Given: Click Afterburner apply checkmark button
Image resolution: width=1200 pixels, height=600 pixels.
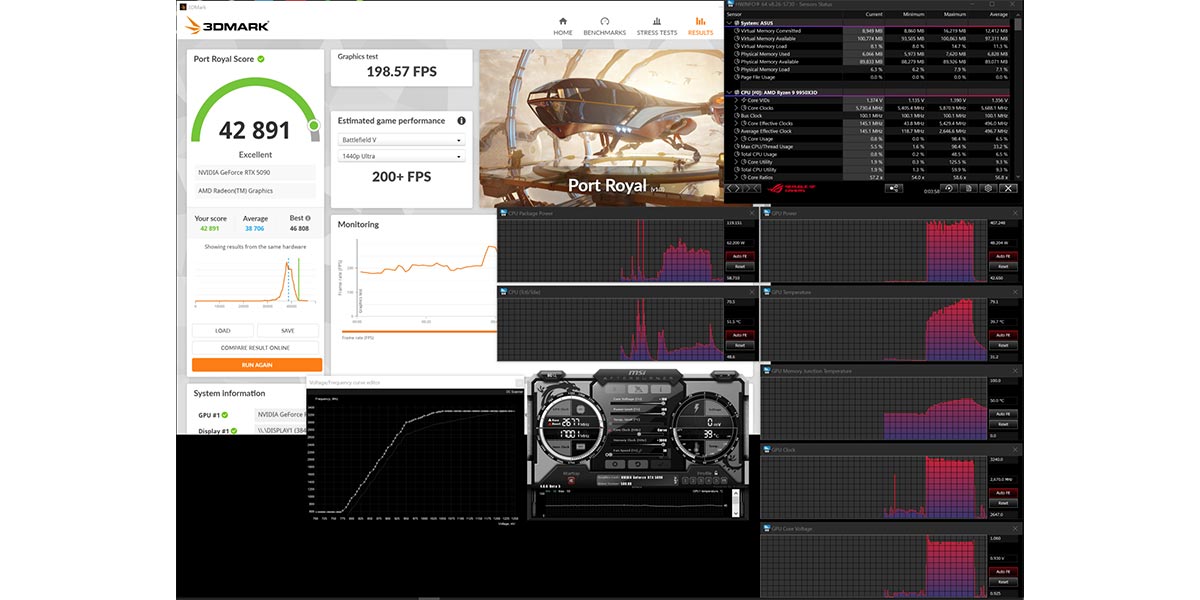Looking at the screenshot, I should 661,464.
